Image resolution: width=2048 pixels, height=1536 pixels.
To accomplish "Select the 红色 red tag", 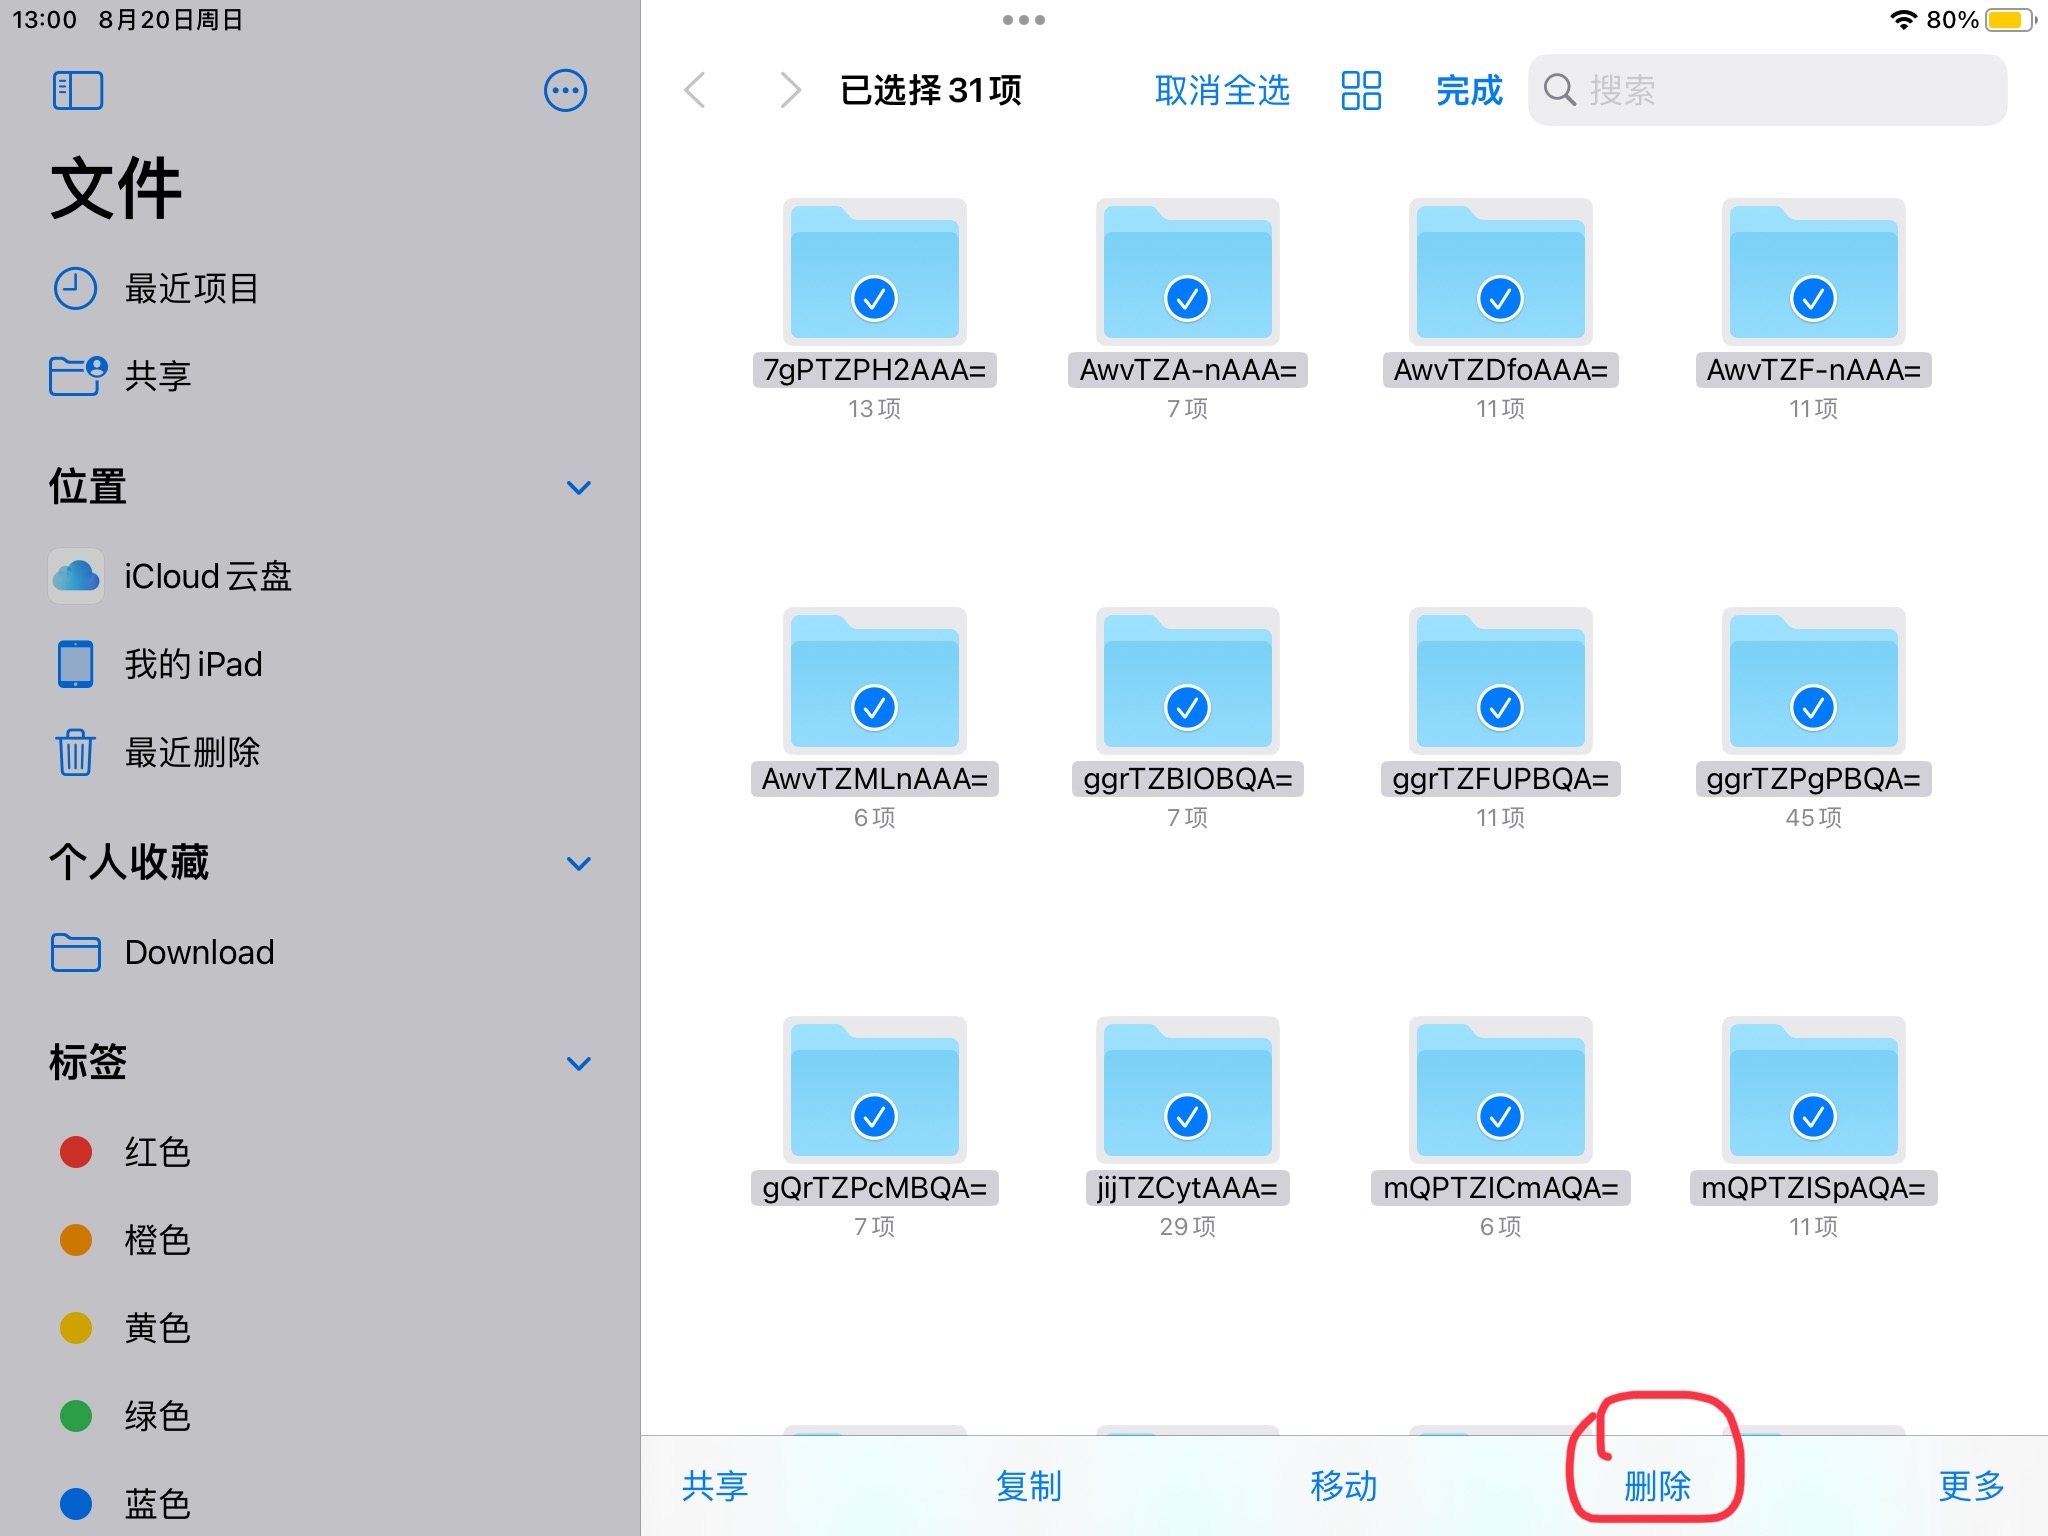I will pos(125,1152).
